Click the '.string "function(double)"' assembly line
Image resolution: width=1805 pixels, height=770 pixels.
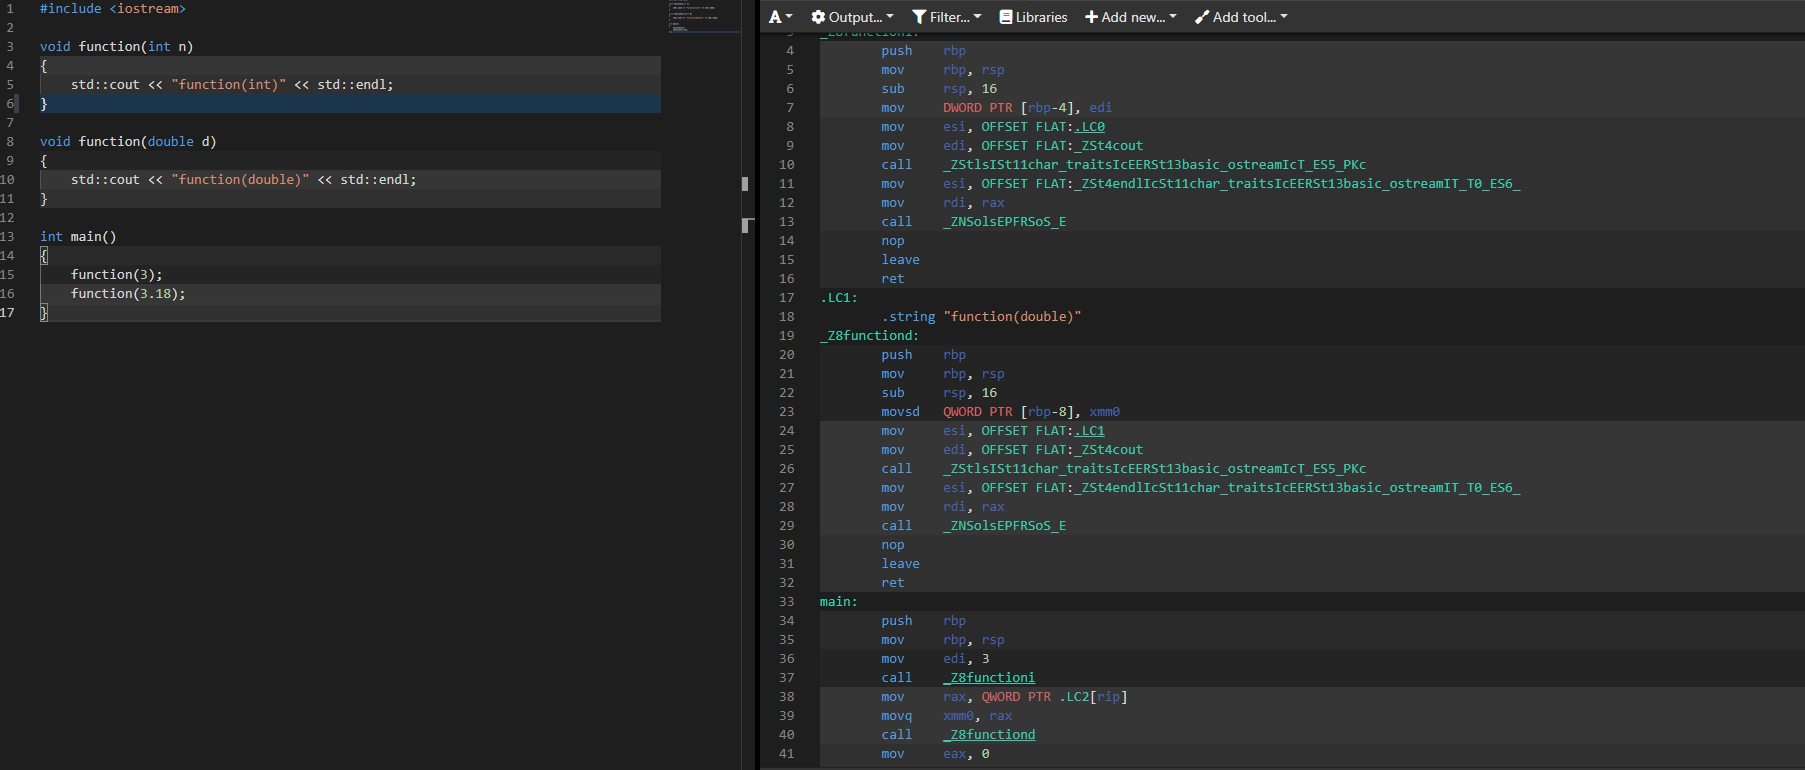point(981,317)
